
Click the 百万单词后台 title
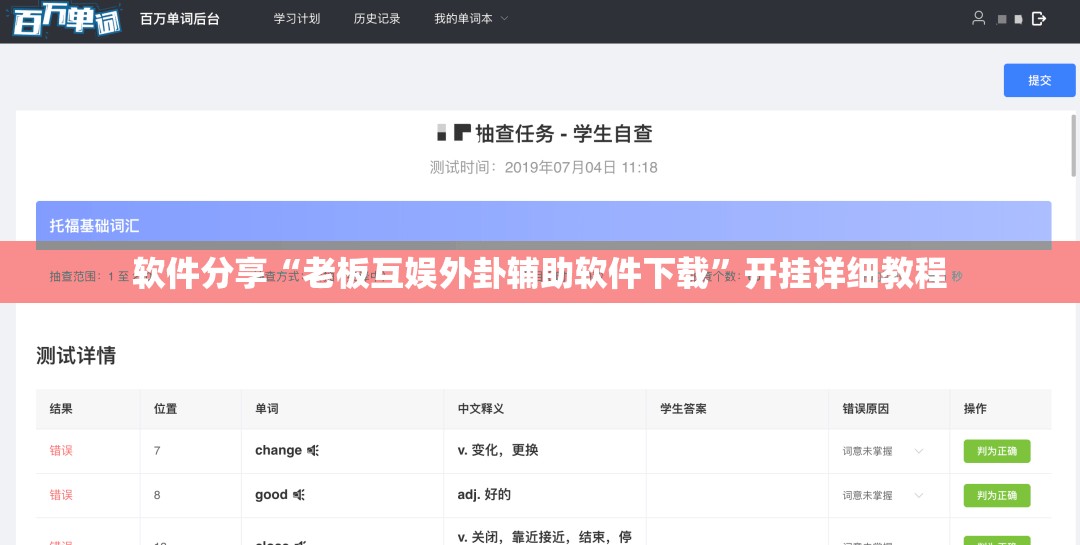[180, 19]
